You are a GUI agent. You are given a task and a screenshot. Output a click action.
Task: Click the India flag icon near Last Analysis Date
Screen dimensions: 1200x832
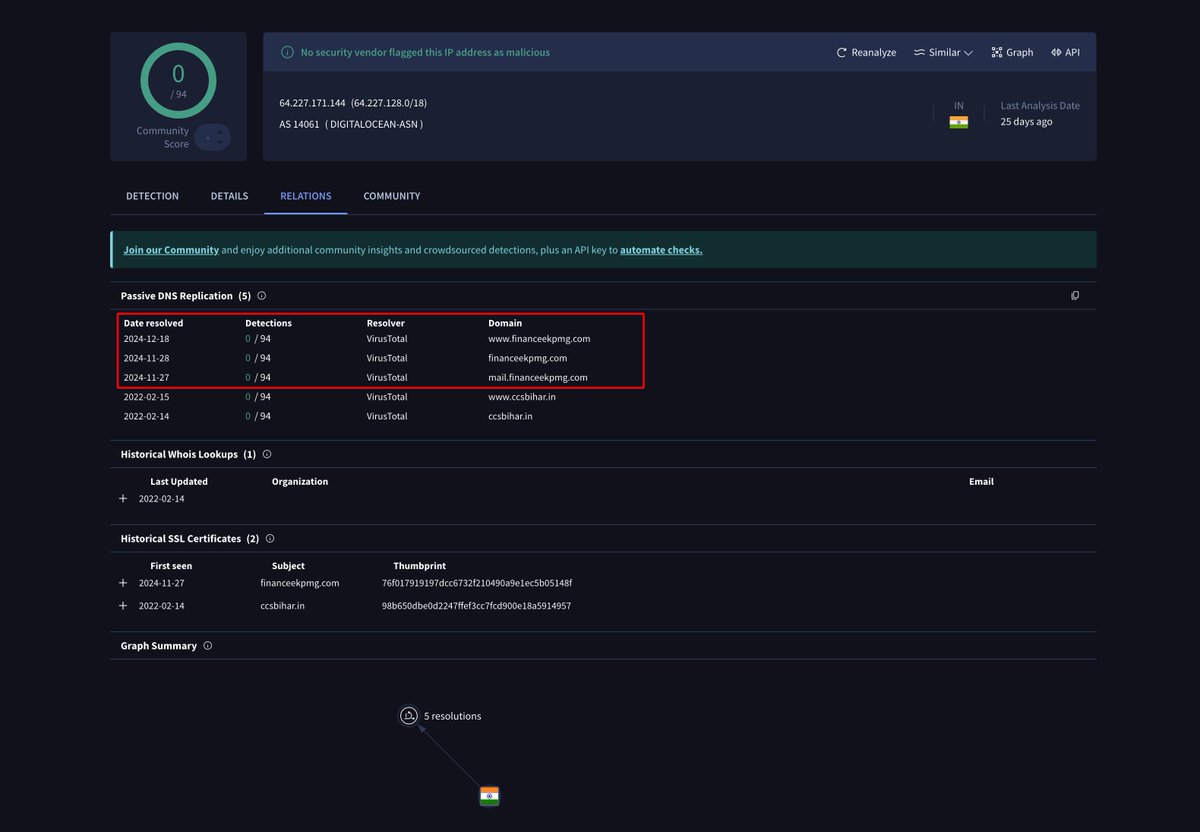pos(959,122)
